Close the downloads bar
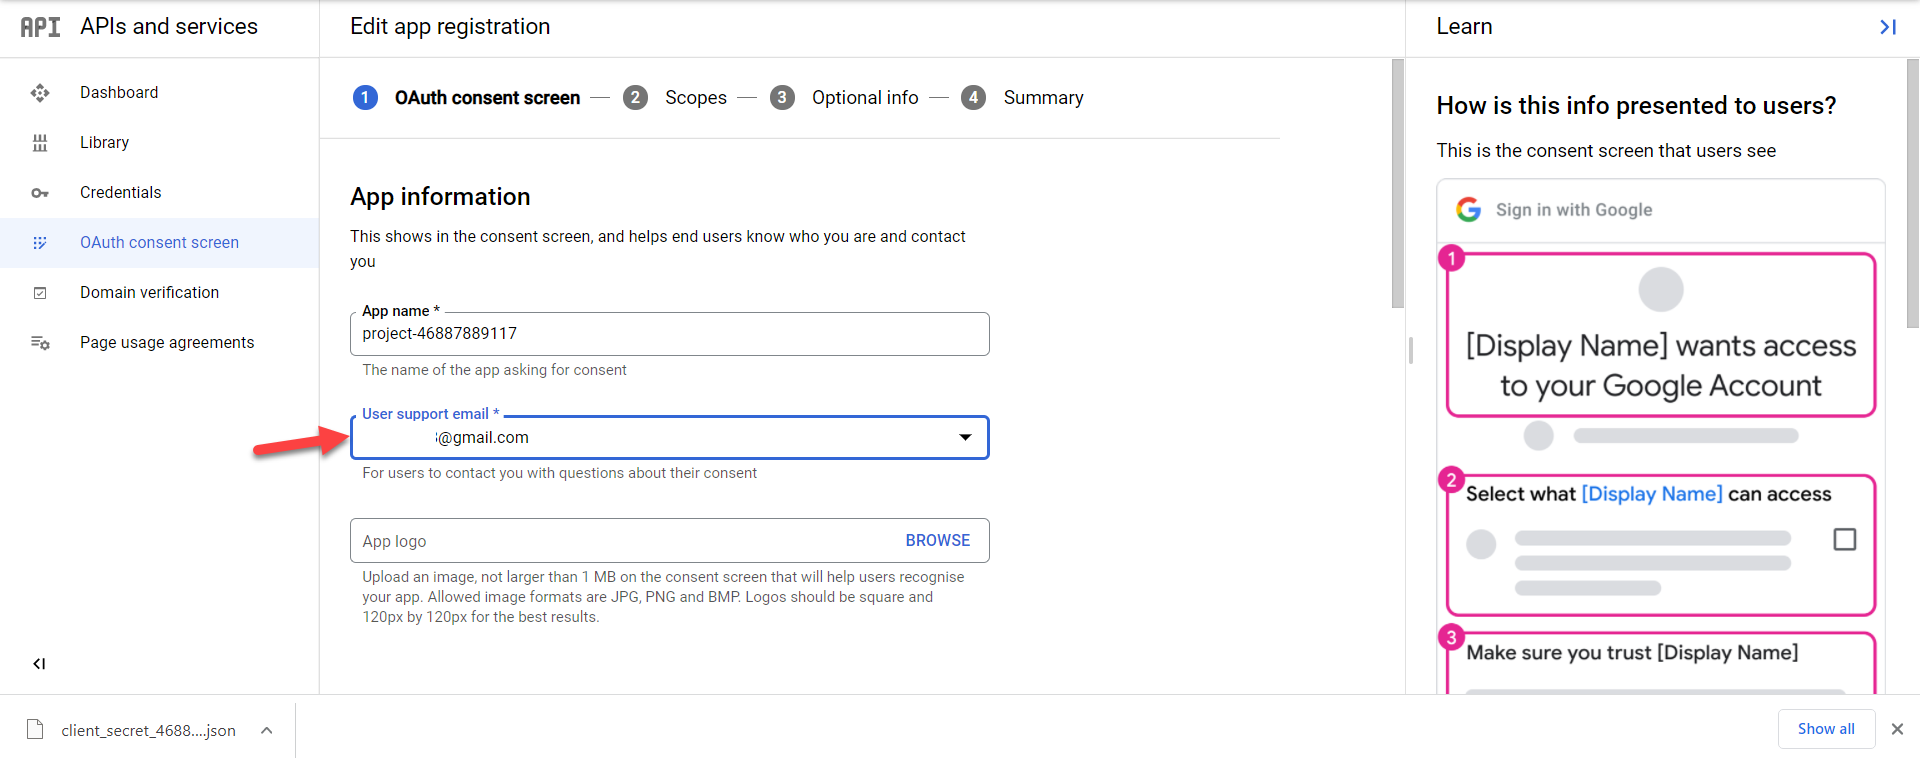 click(1897, 729)
